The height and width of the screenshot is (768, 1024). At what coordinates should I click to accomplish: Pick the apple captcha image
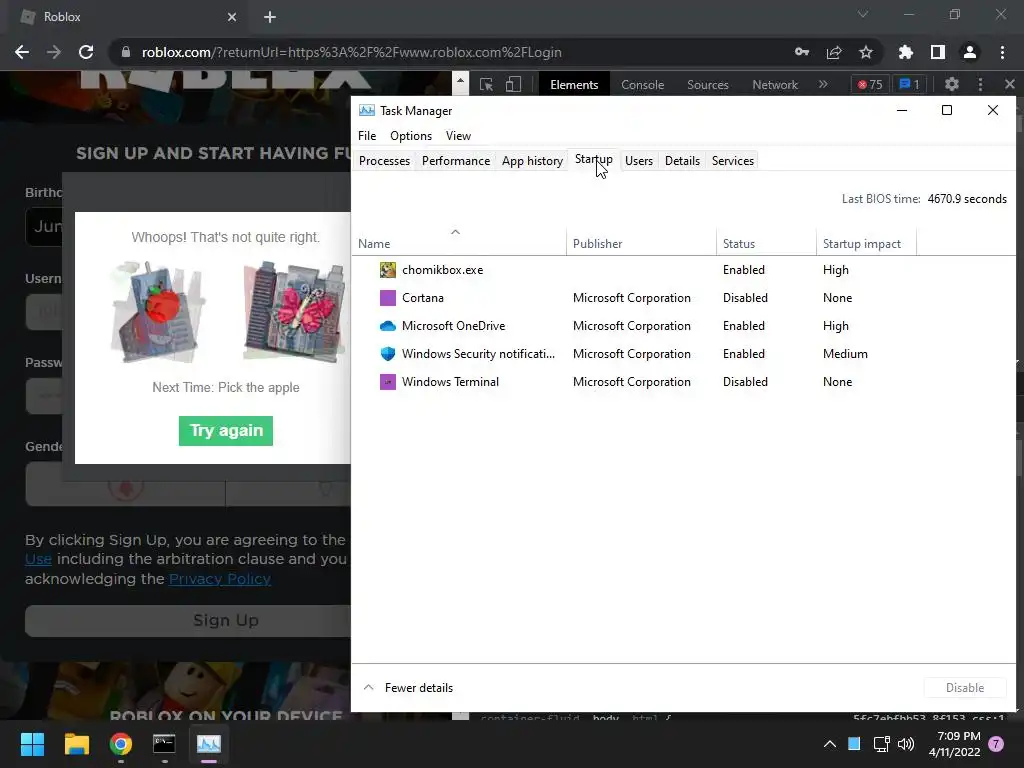click(157, 312)
